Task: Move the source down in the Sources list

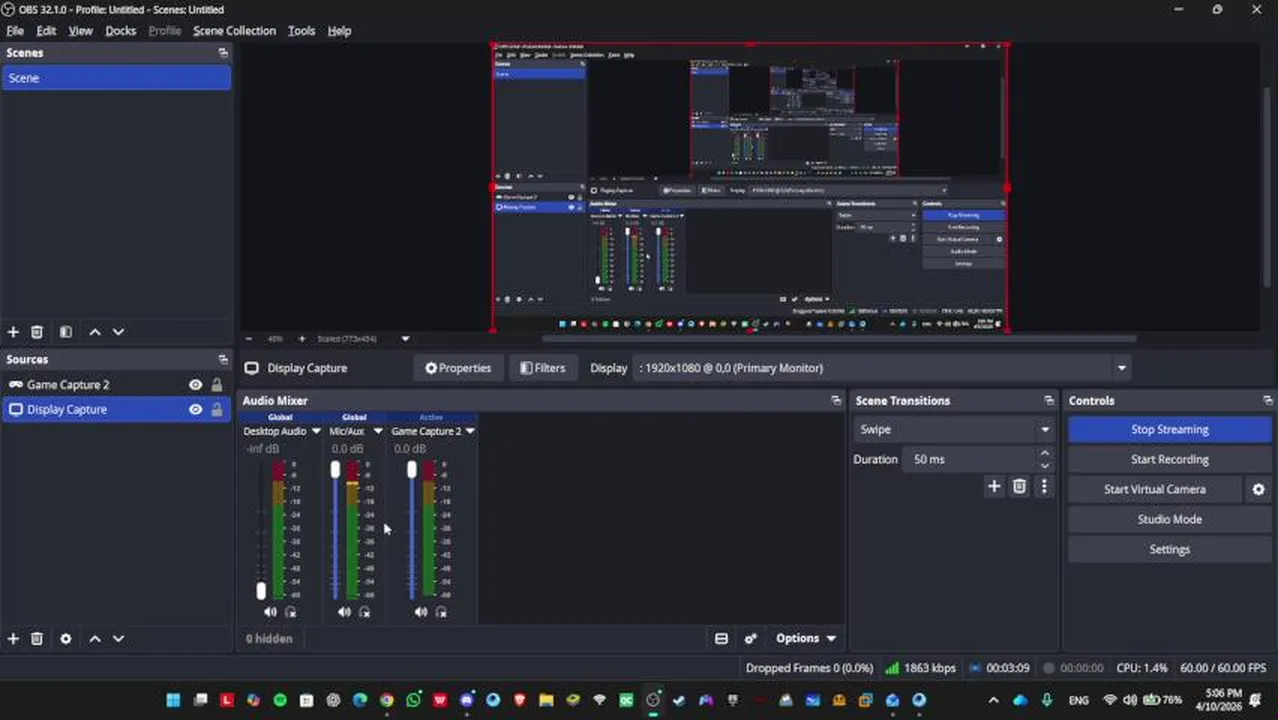Action: [x=118, y=638]
